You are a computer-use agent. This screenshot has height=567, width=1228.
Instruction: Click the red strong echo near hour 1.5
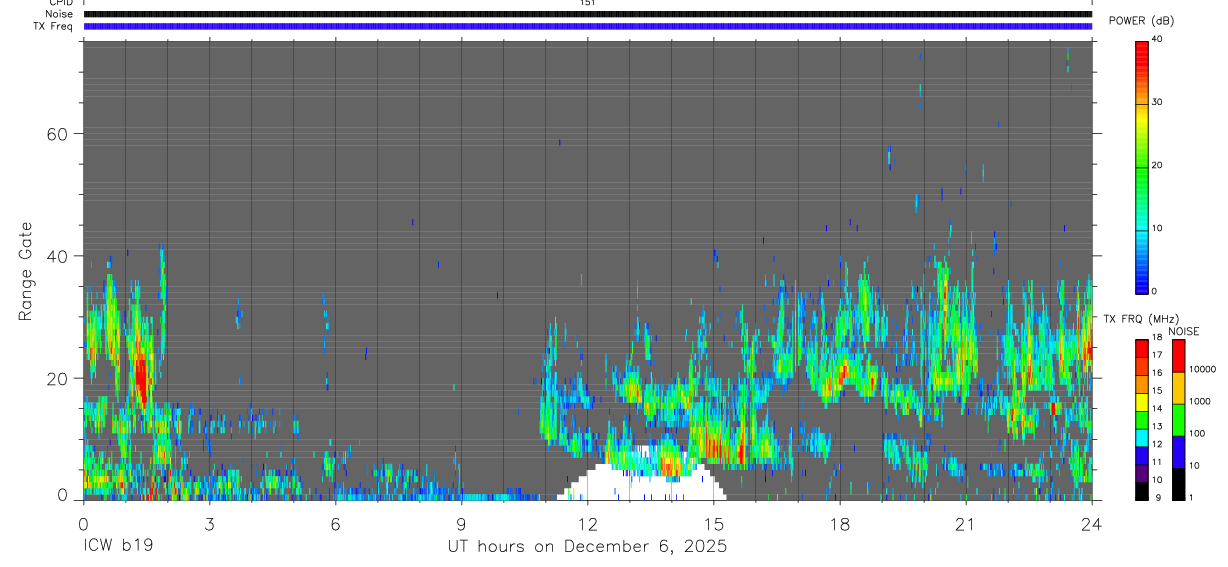coord(141,380)
